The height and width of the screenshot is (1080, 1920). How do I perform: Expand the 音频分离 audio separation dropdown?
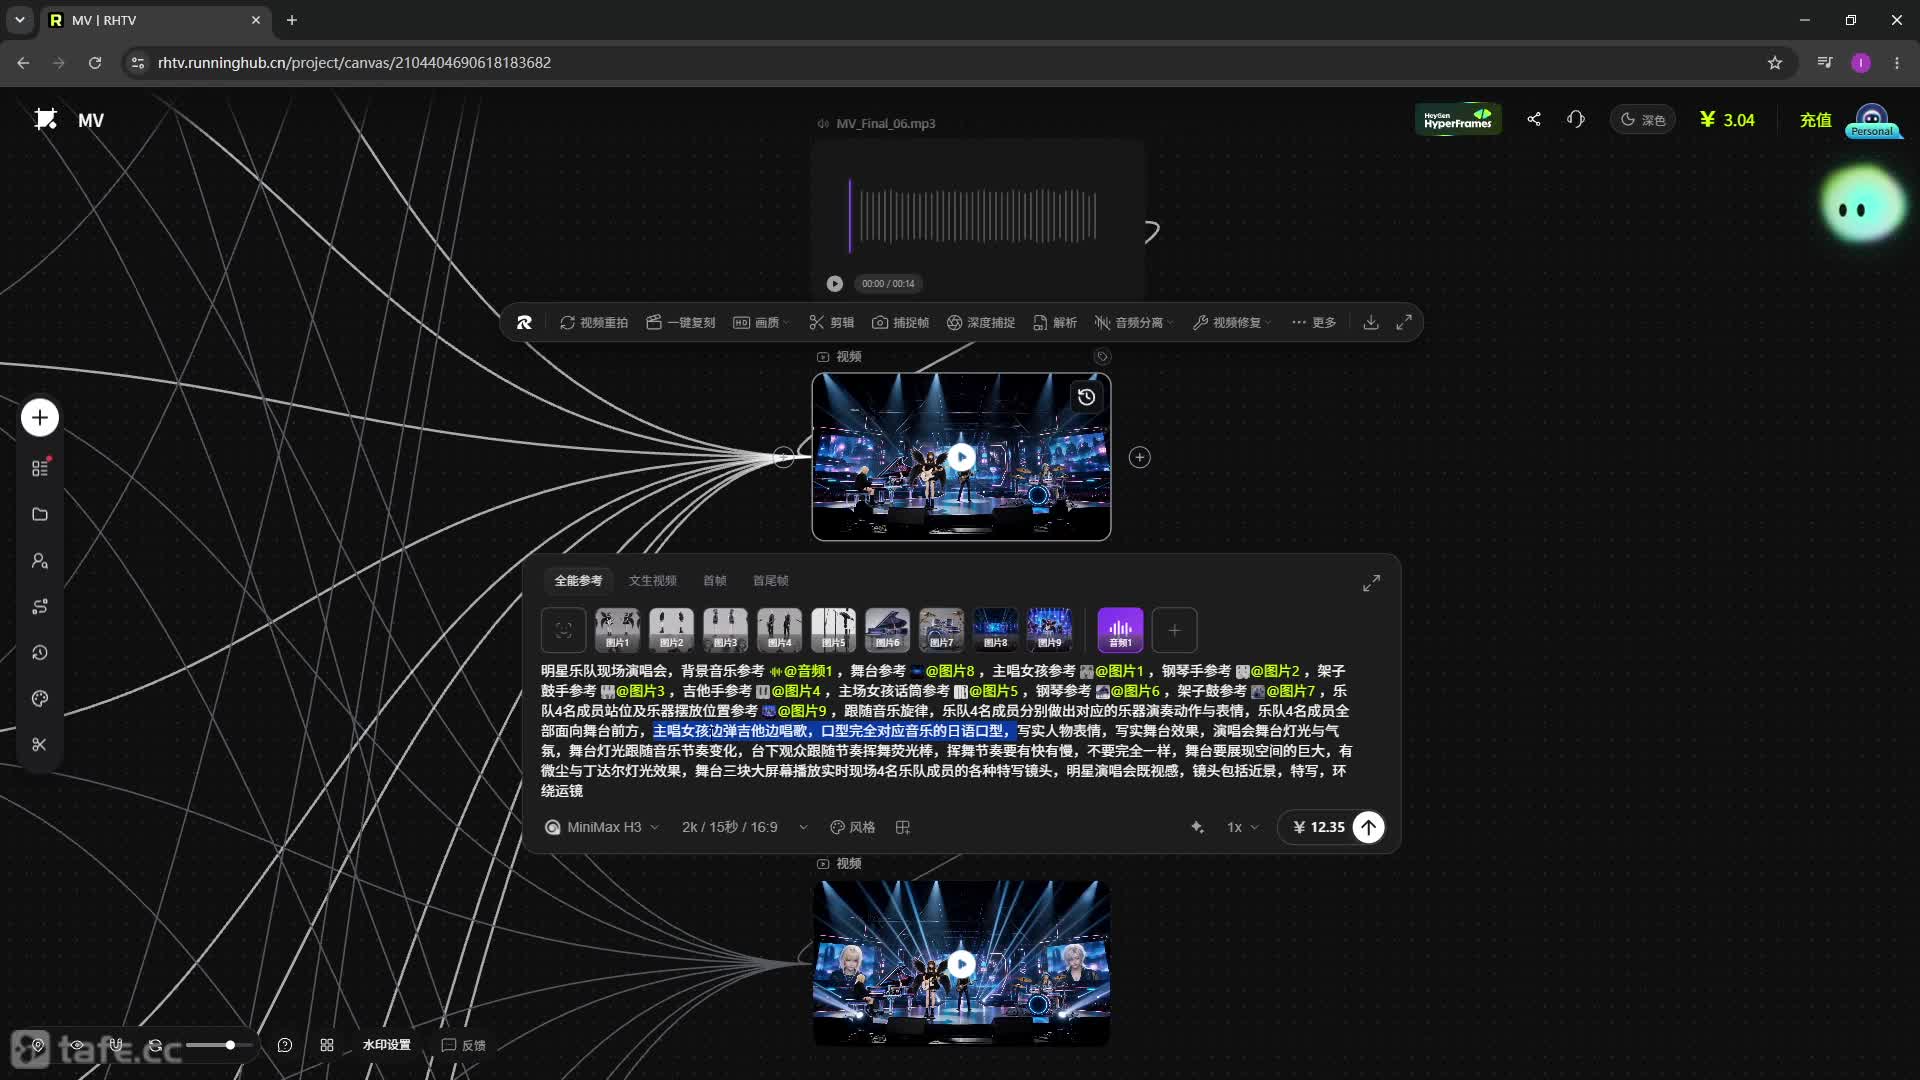coord(1134,322)
